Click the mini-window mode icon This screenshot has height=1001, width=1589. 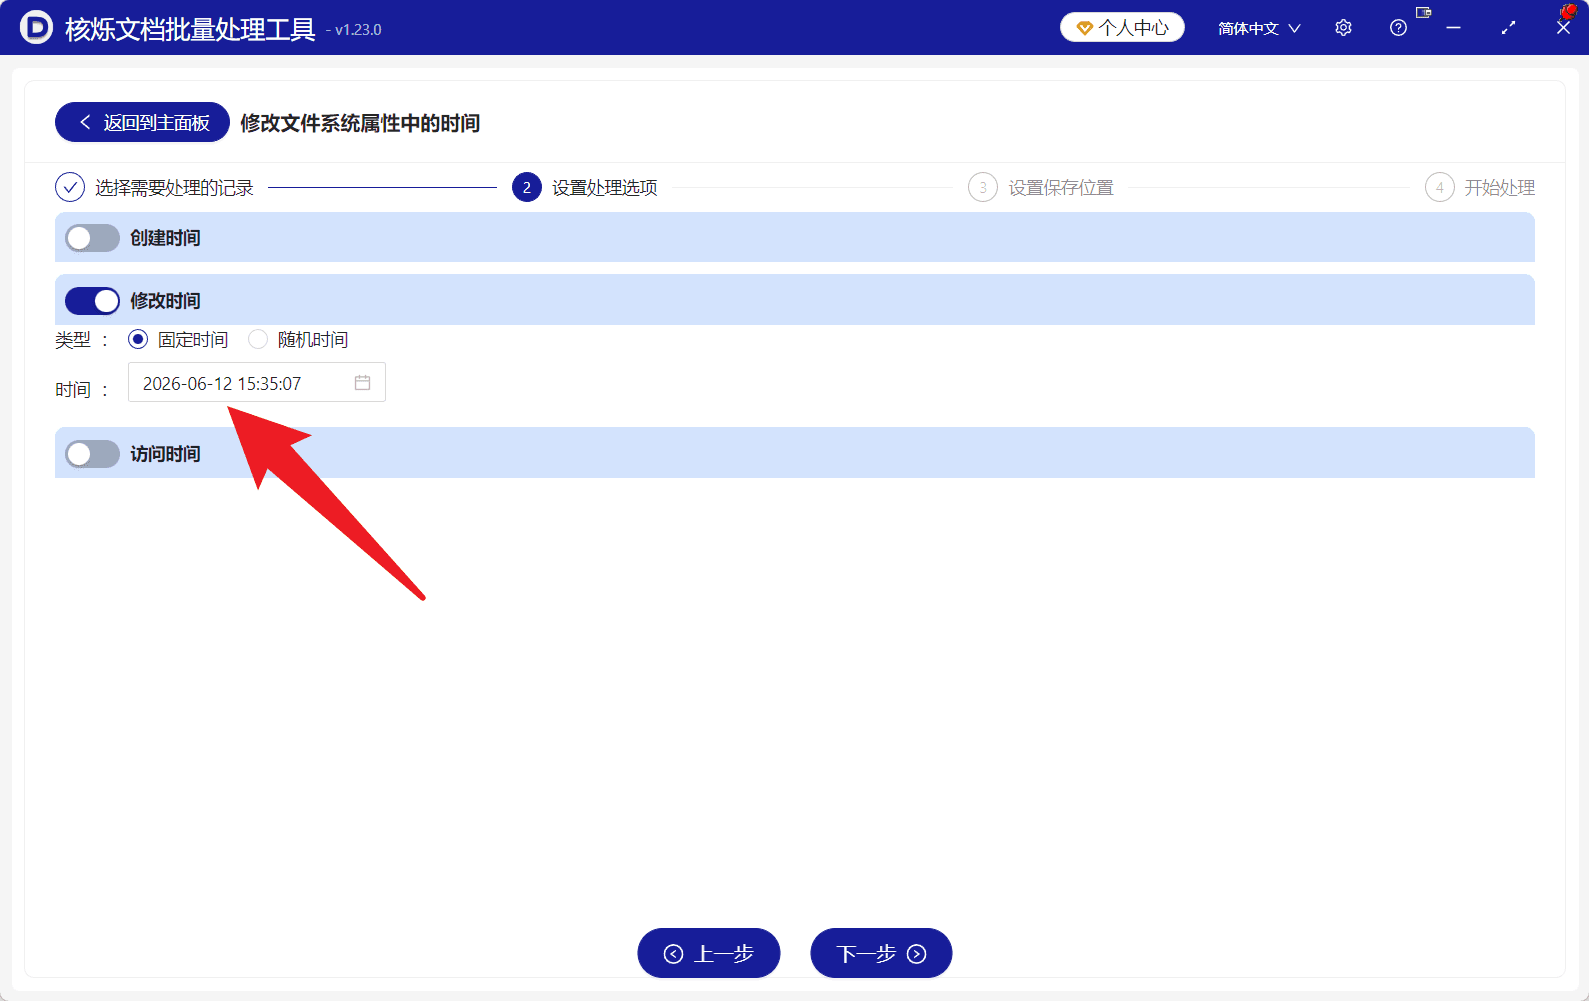point(1424,13)
